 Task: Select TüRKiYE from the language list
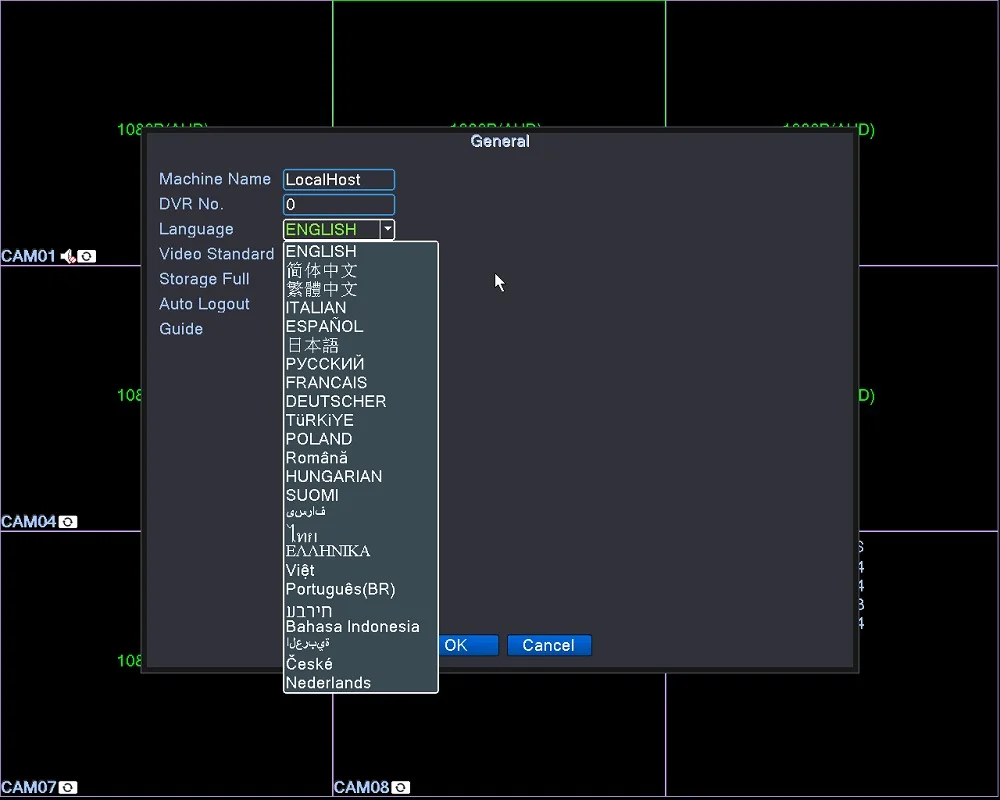pos(360,420)
